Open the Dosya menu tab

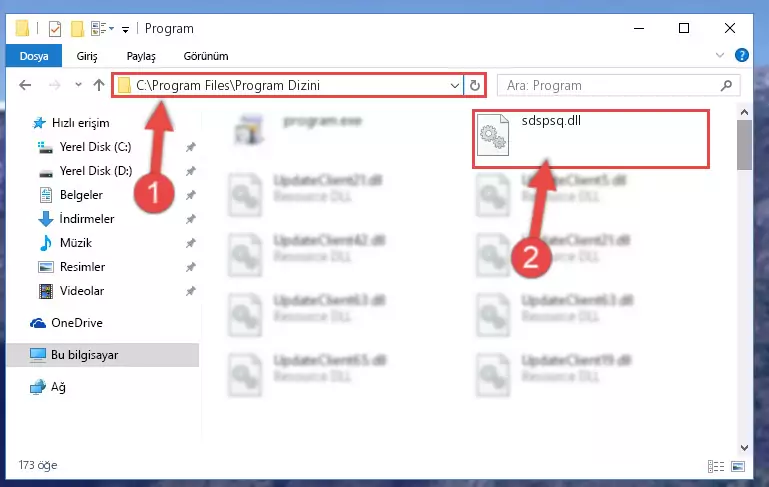click(x=34, y=56)
